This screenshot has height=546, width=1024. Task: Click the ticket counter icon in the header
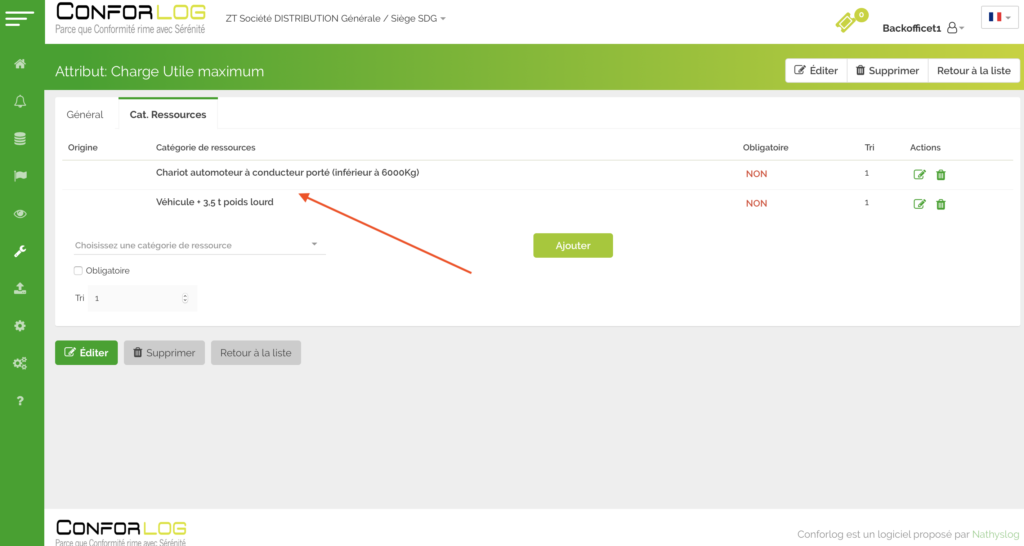[x=848, y=21]
